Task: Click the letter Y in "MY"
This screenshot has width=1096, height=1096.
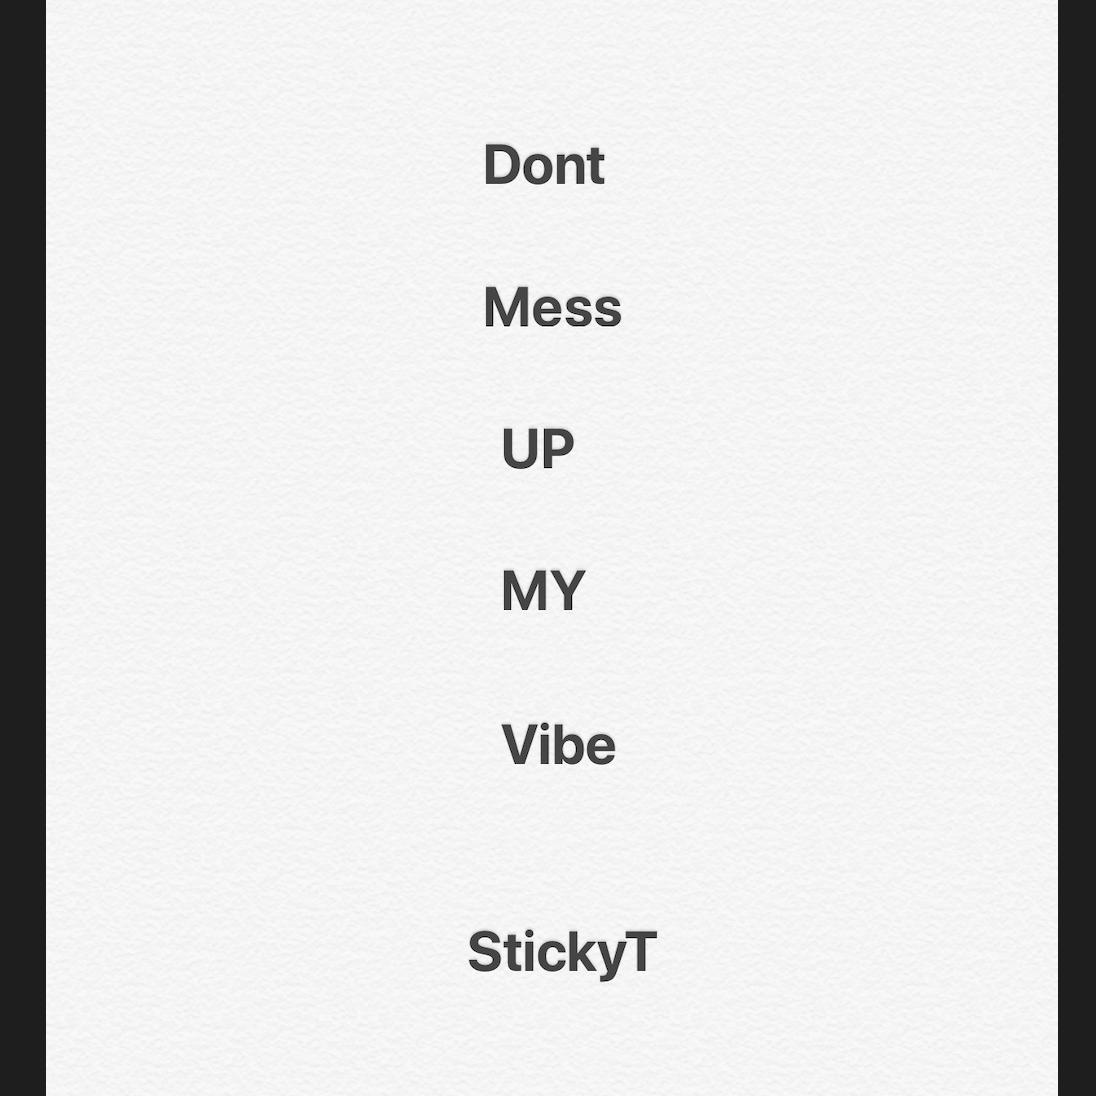Action: (x=567, y=590)
